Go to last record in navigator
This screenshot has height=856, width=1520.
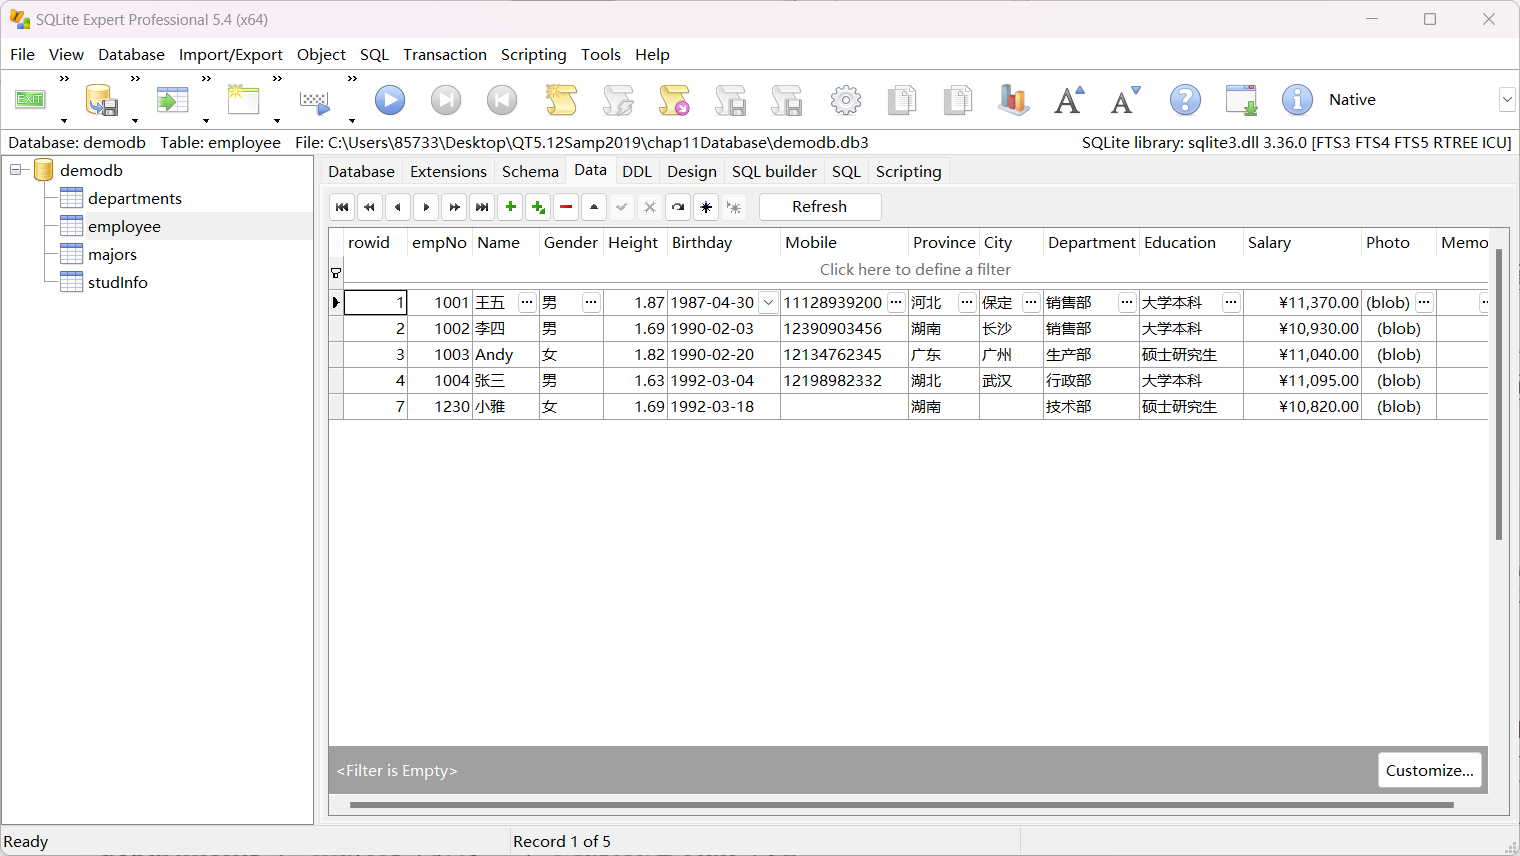tap(482, 207)
